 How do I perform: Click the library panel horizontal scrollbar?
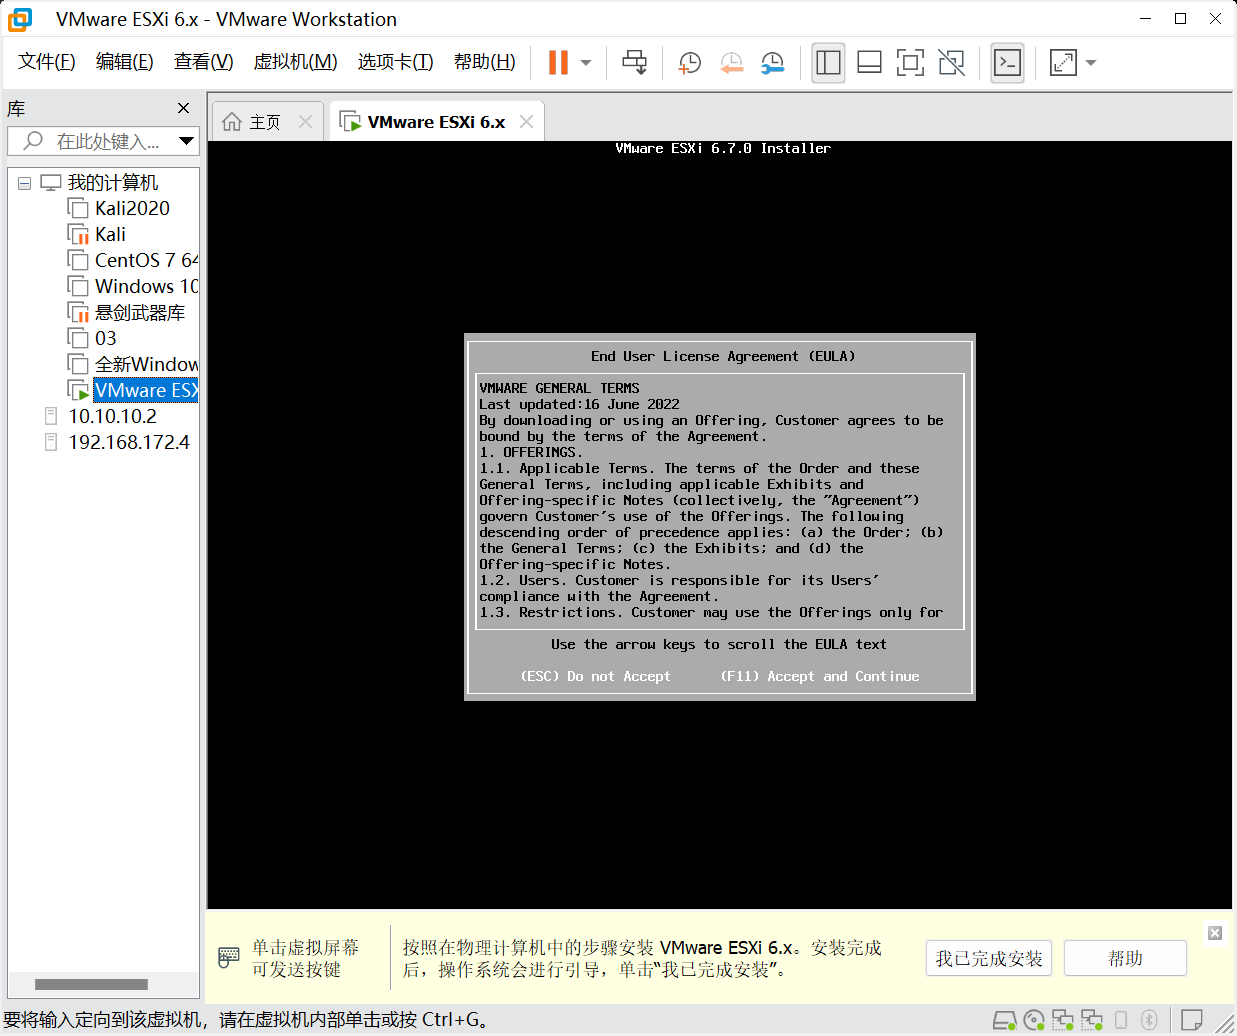(91, 984)
